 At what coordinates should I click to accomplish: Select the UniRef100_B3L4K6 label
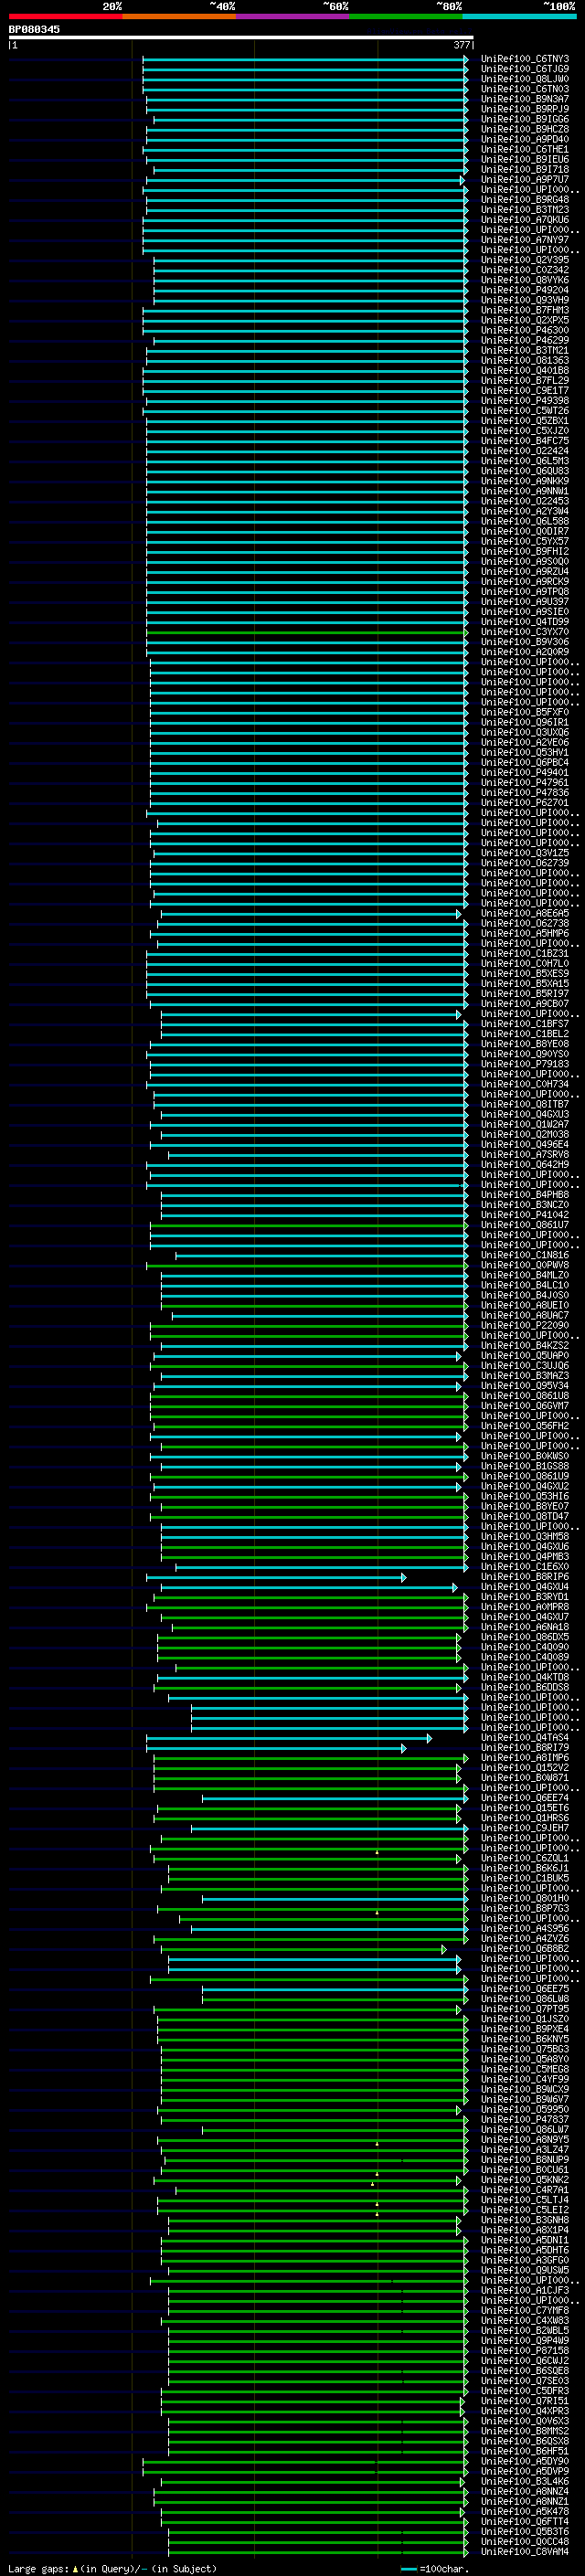tap(525, 2482)
